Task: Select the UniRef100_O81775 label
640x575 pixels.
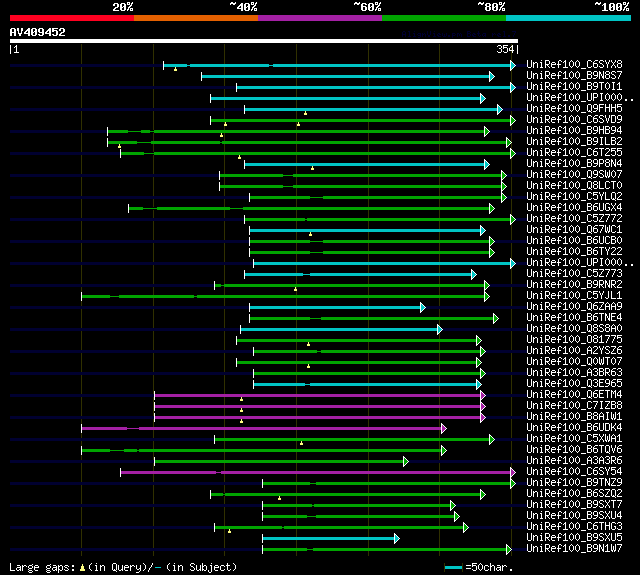Action: [x=574, y=340]
